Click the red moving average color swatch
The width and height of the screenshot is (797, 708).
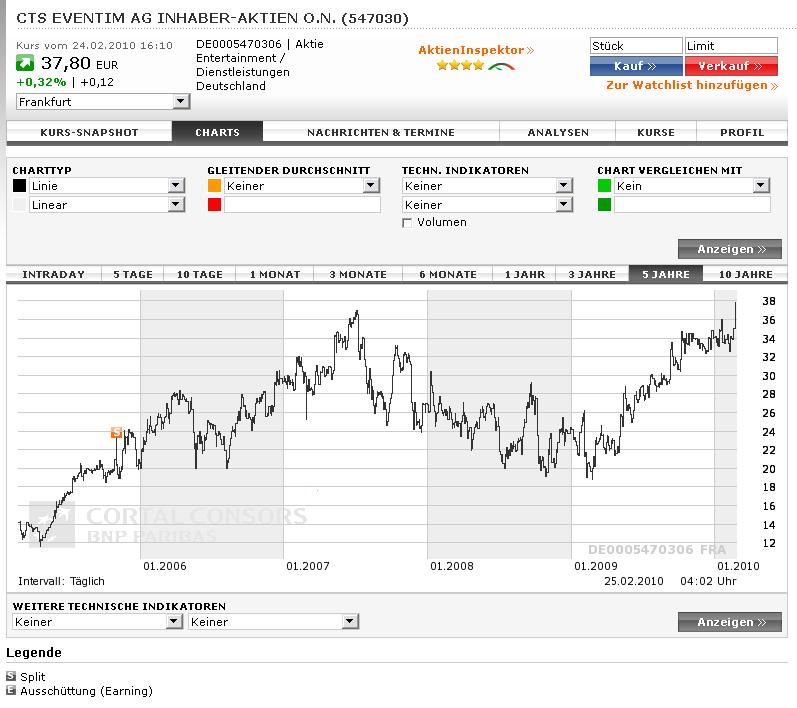point(214,204)
